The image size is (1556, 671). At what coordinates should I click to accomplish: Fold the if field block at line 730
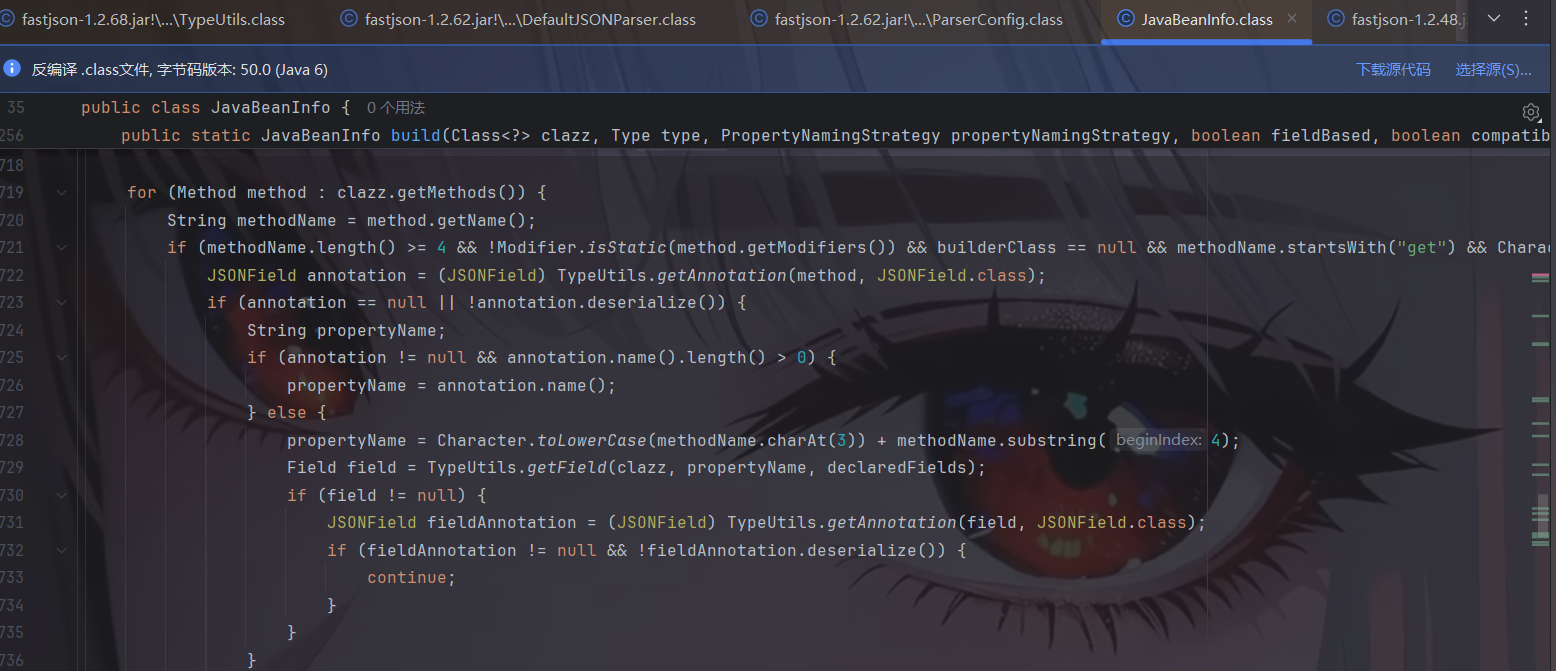click(x=62, y=495)
